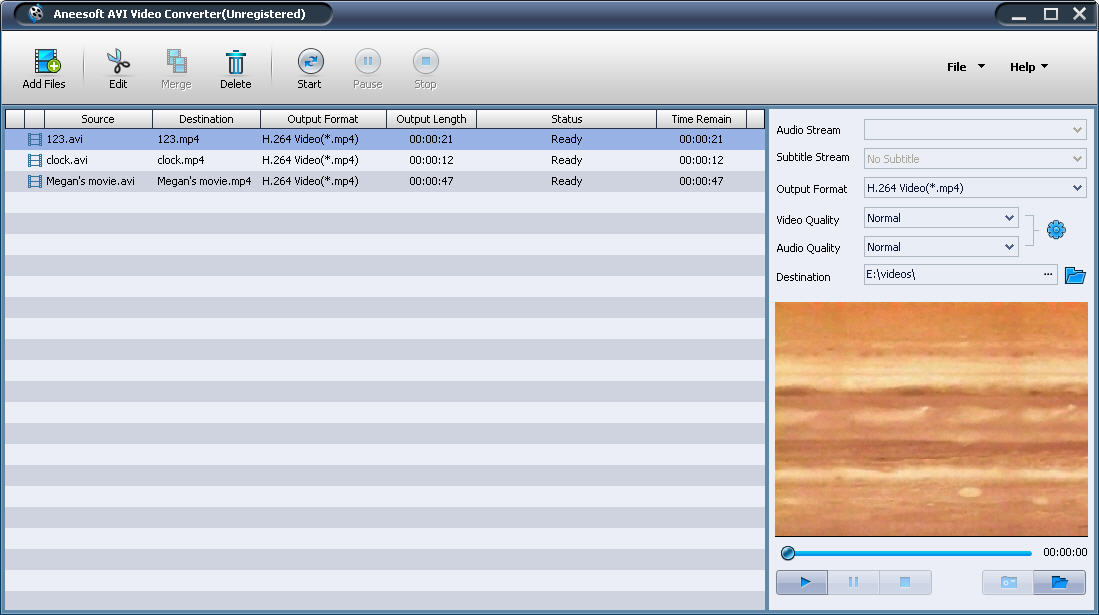The image size is (1099, 615).
Task: Click film icon of clock.avi row
Action: (34, 161)
